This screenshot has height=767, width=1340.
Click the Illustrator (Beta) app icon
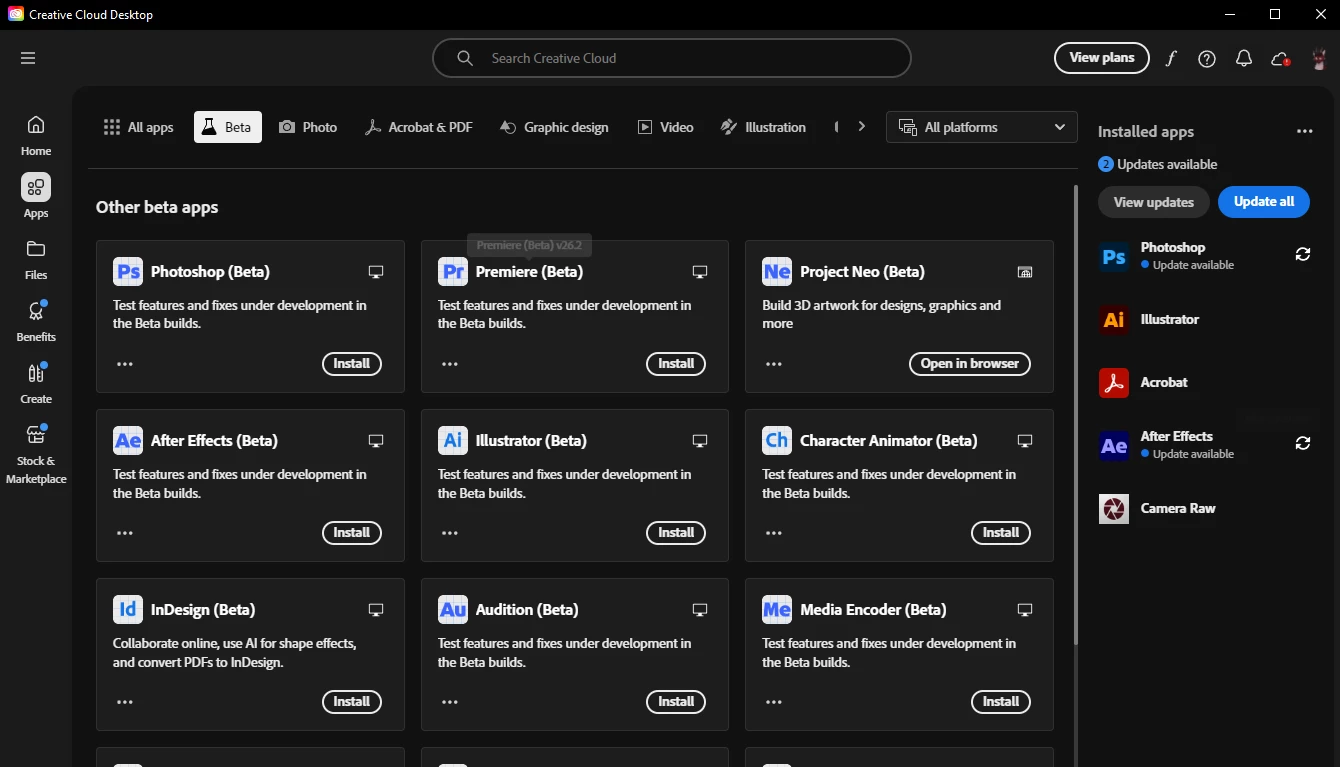(453, 441)
